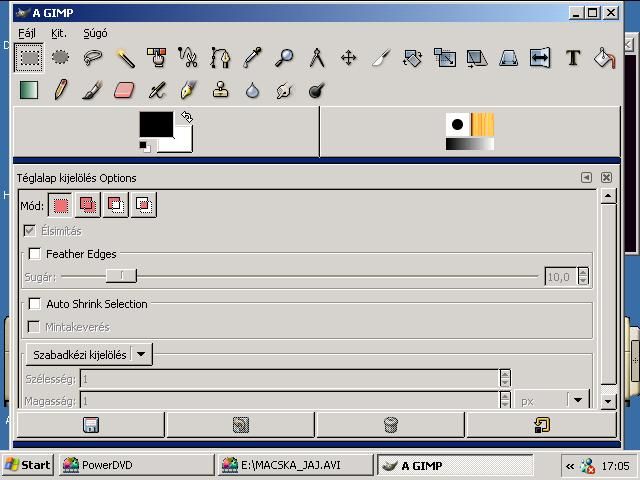This screenshot has width=640, height=480.
Task: Click the black foreground color swatch
Action: [x=156, y=124]
